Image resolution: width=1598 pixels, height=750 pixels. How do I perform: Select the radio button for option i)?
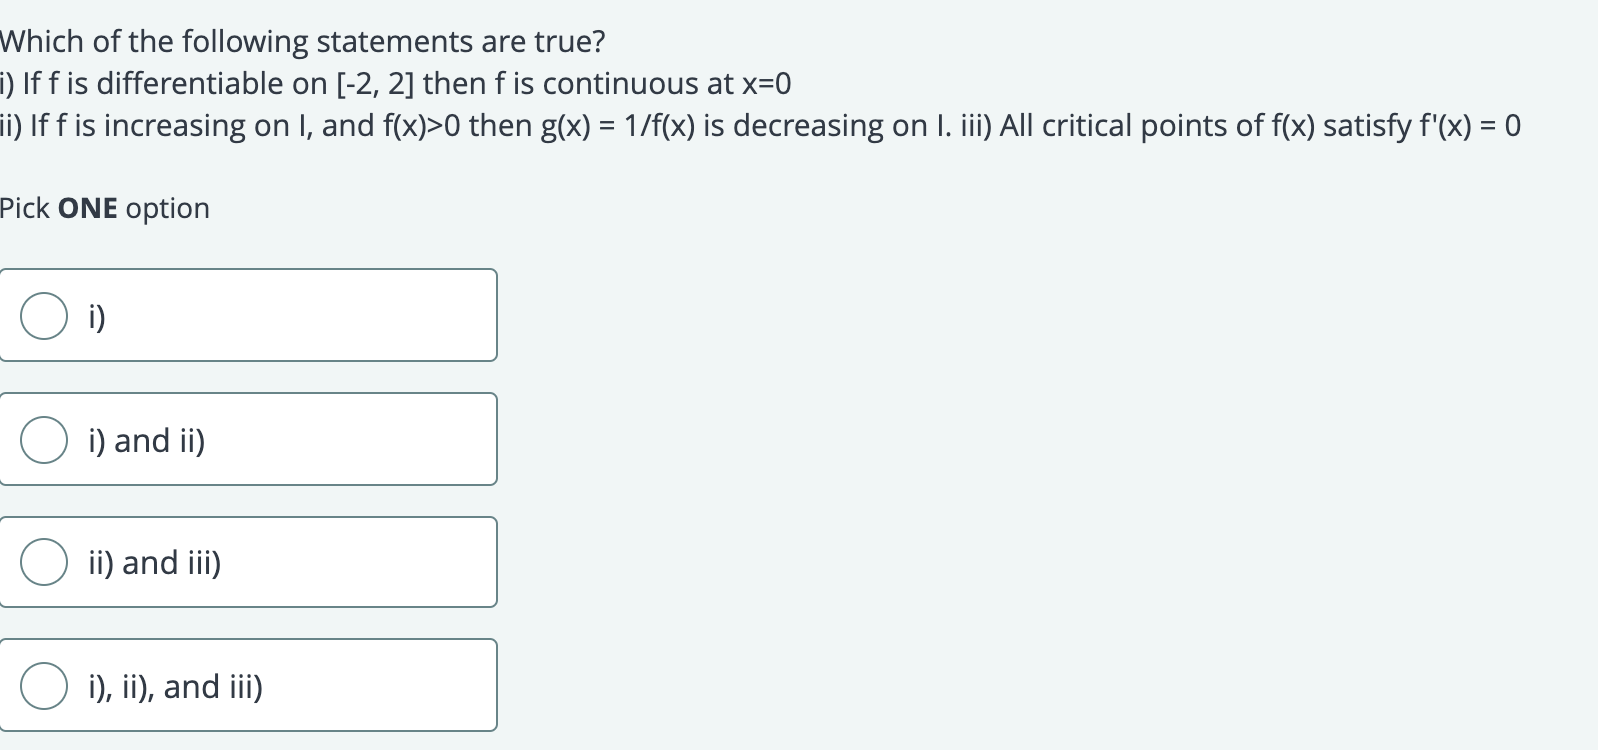pyautogui.click(x=42, y=315)
